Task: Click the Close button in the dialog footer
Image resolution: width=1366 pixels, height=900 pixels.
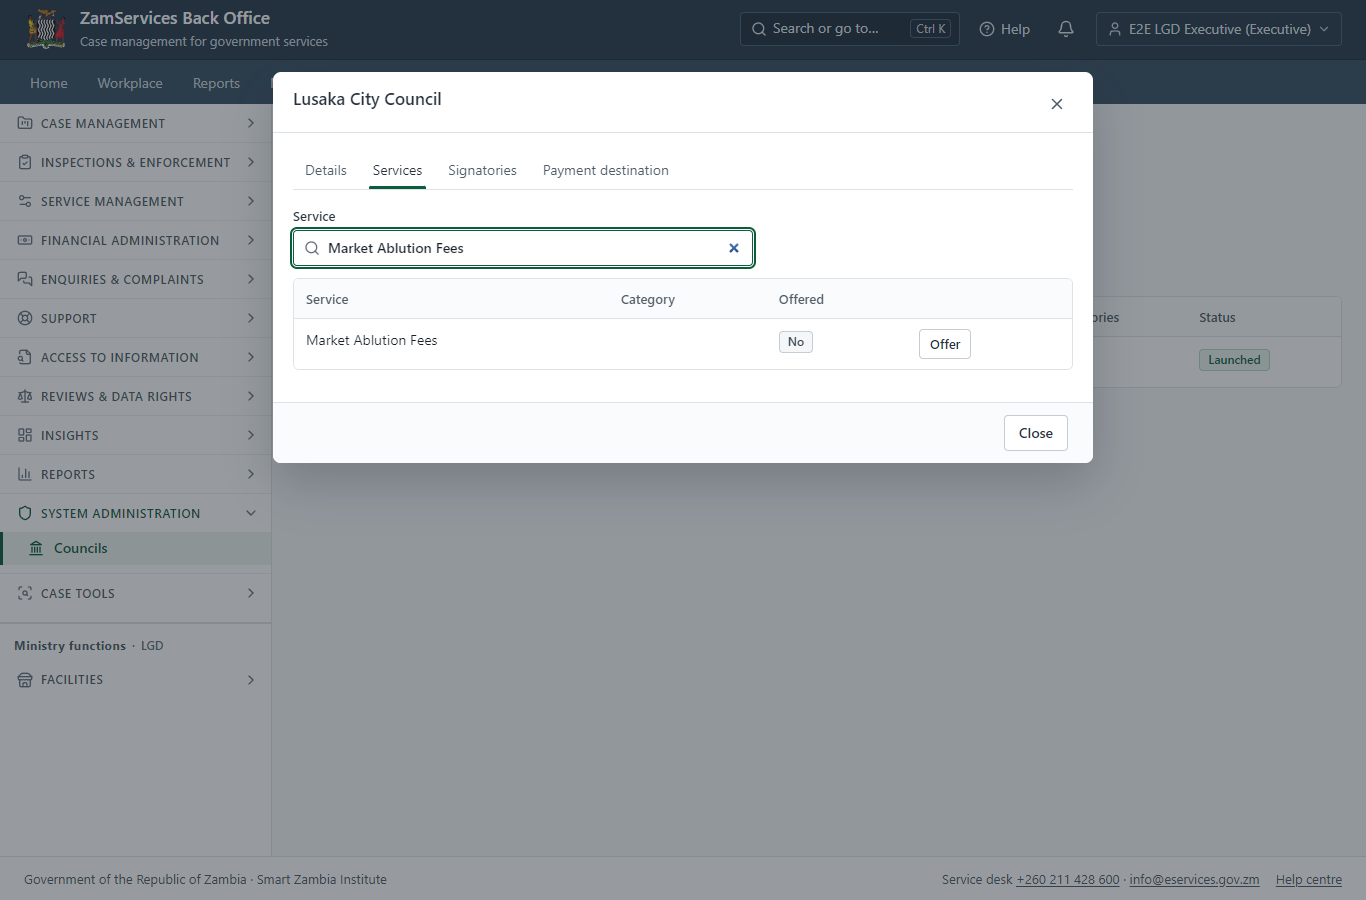Action: (1036, 433)
